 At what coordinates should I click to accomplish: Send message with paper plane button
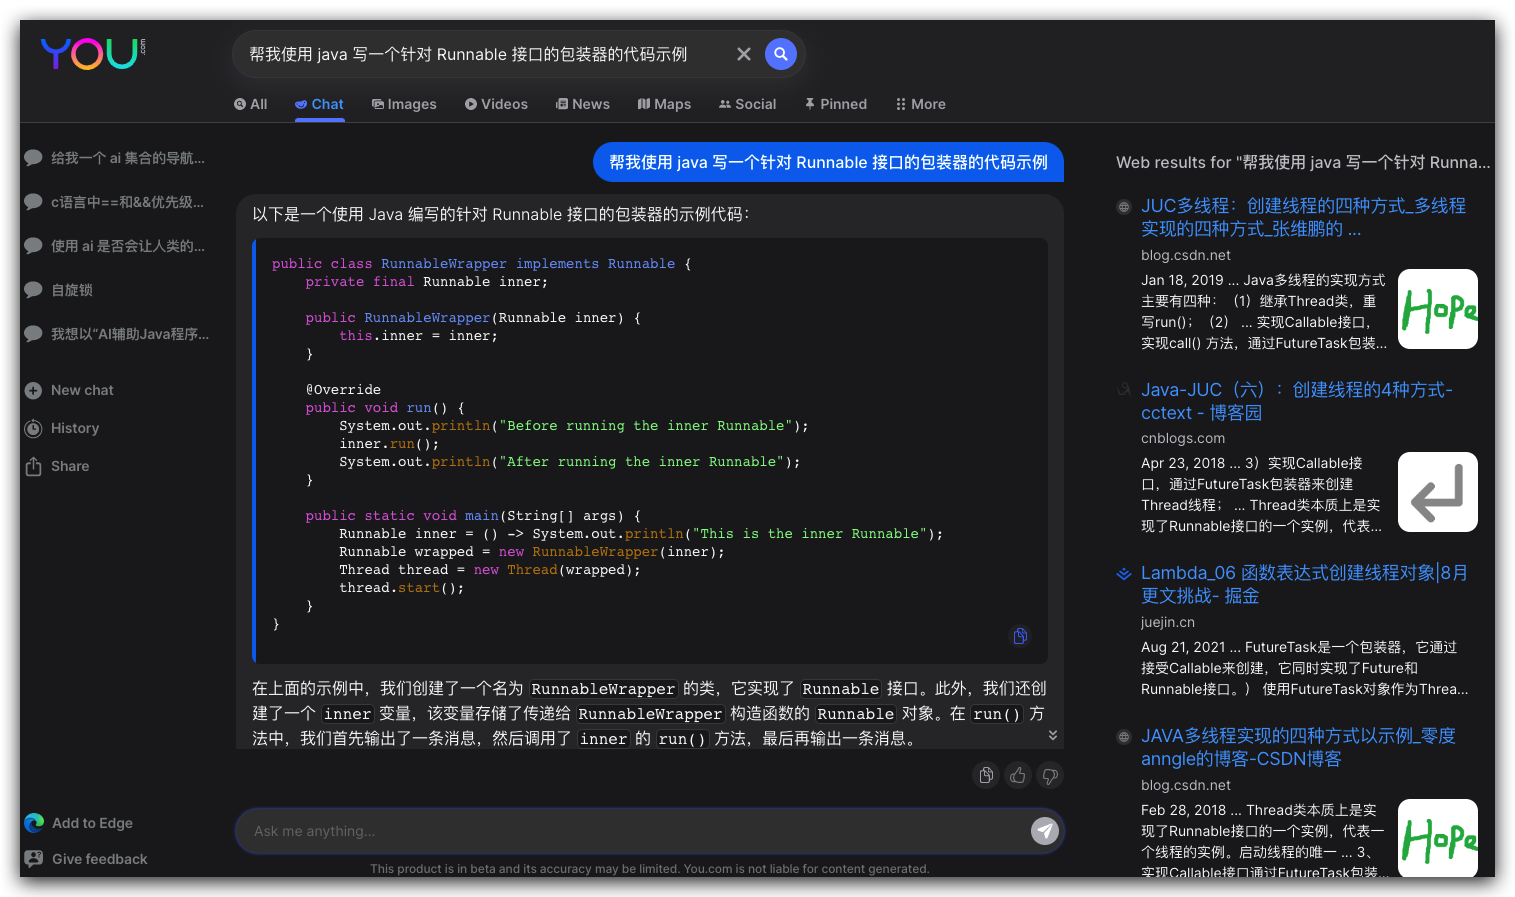1045,831
